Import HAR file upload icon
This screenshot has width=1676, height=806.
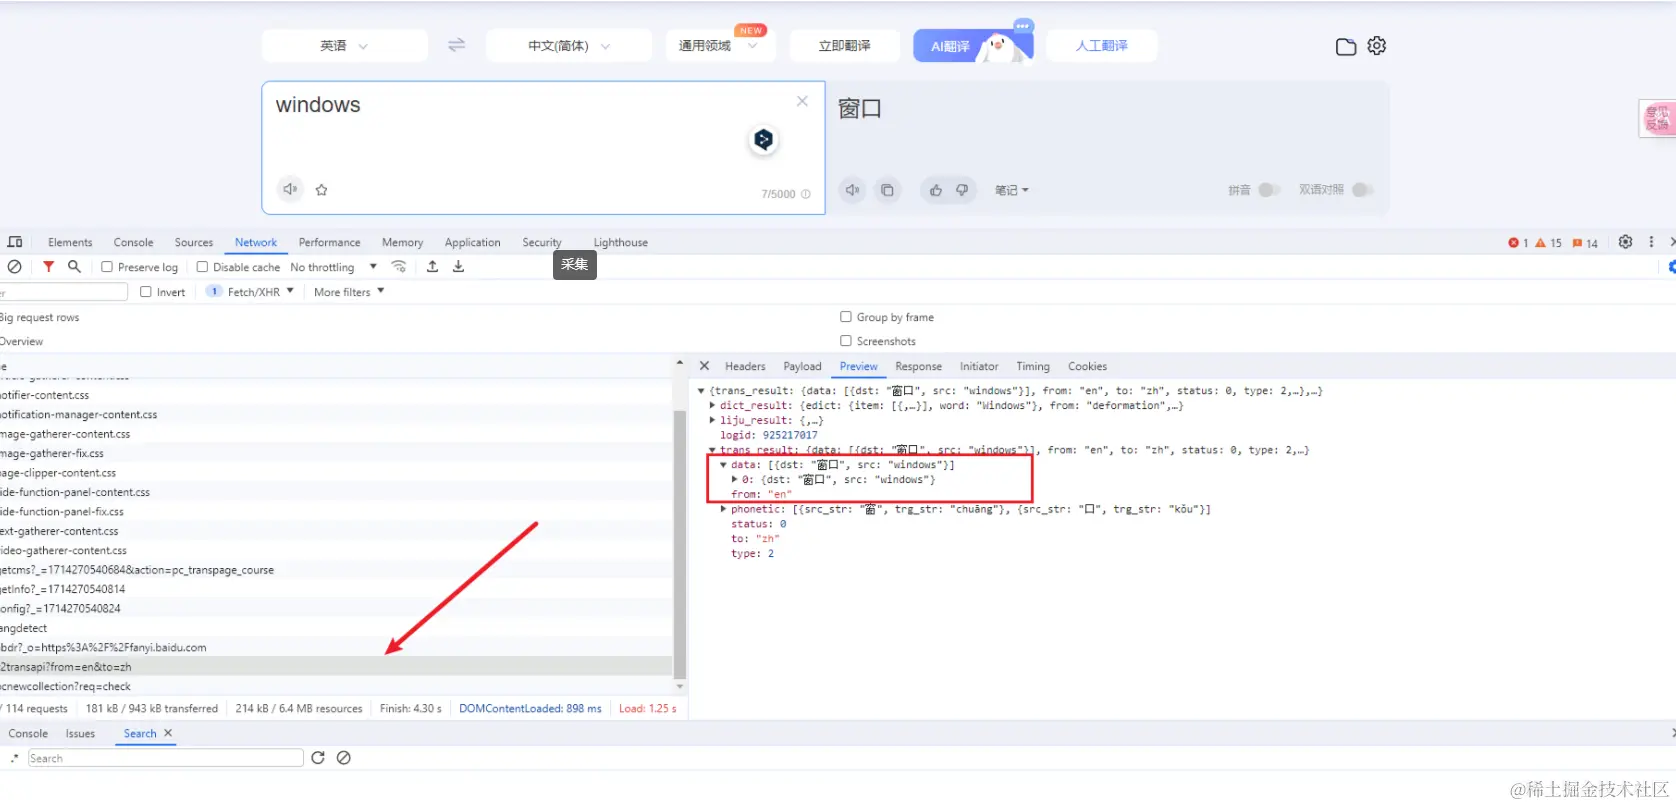[432, 266]
